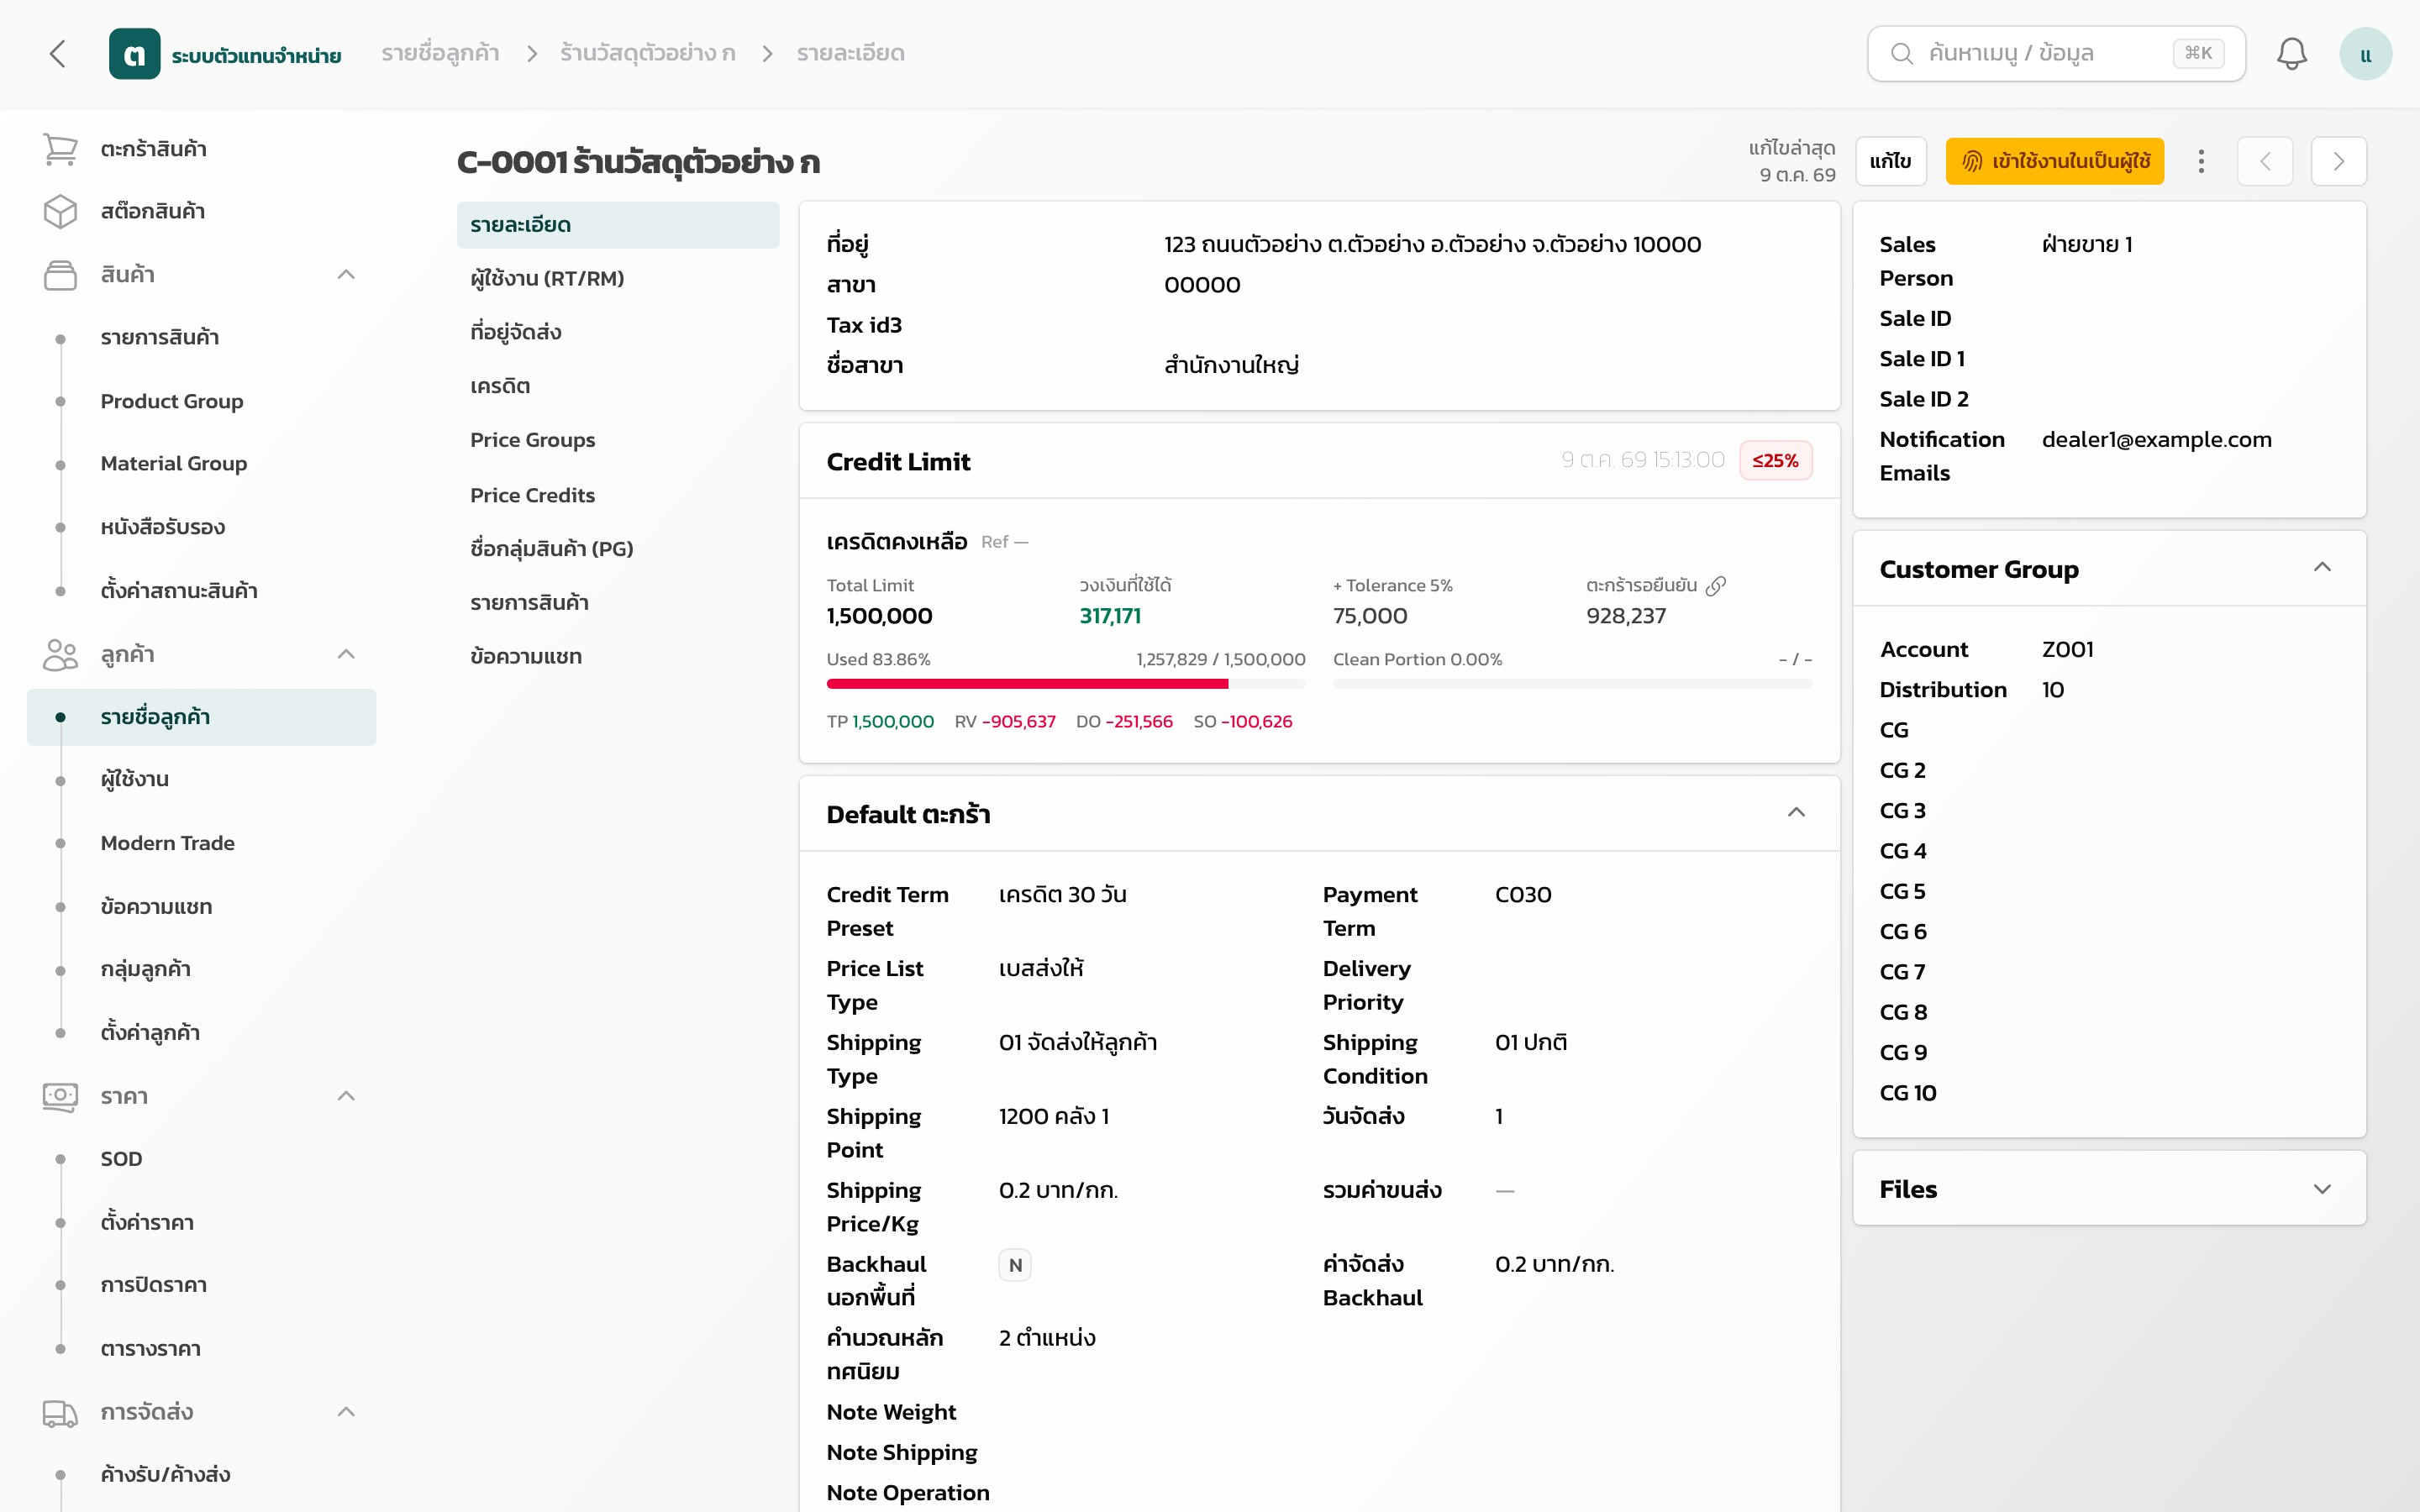Viewport: 2420px width, 1512px height.
Task: Collapse the สินค้า sidebar section chevron
Action: pyautogui.click(x=346, y=274)
